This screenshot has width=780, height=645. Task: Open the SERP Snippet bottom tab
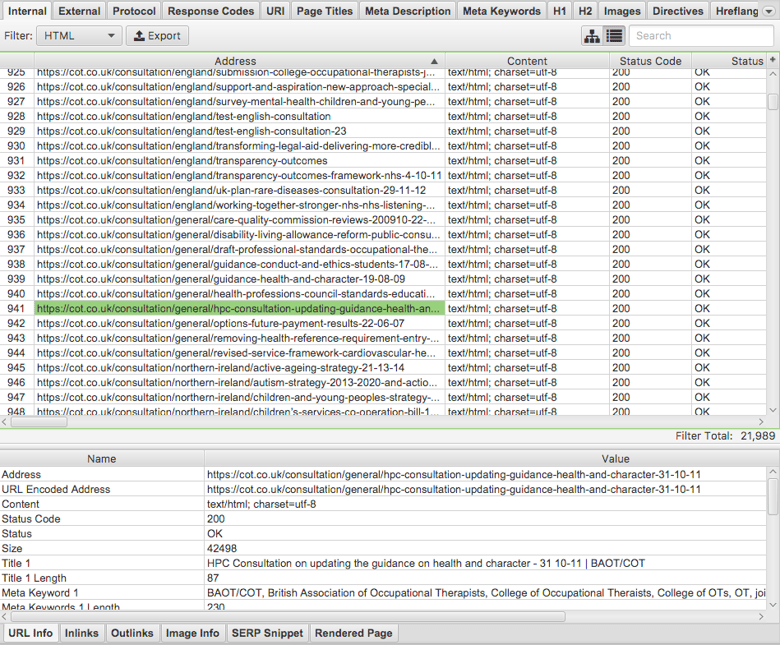click(x=267, y=633)
